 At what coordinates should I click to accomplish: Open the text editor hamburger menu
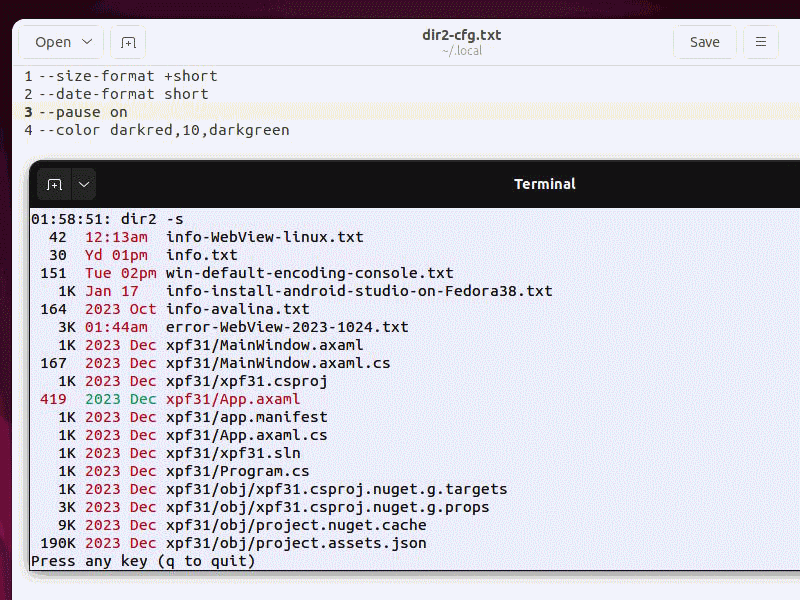(x=760, y=42)
